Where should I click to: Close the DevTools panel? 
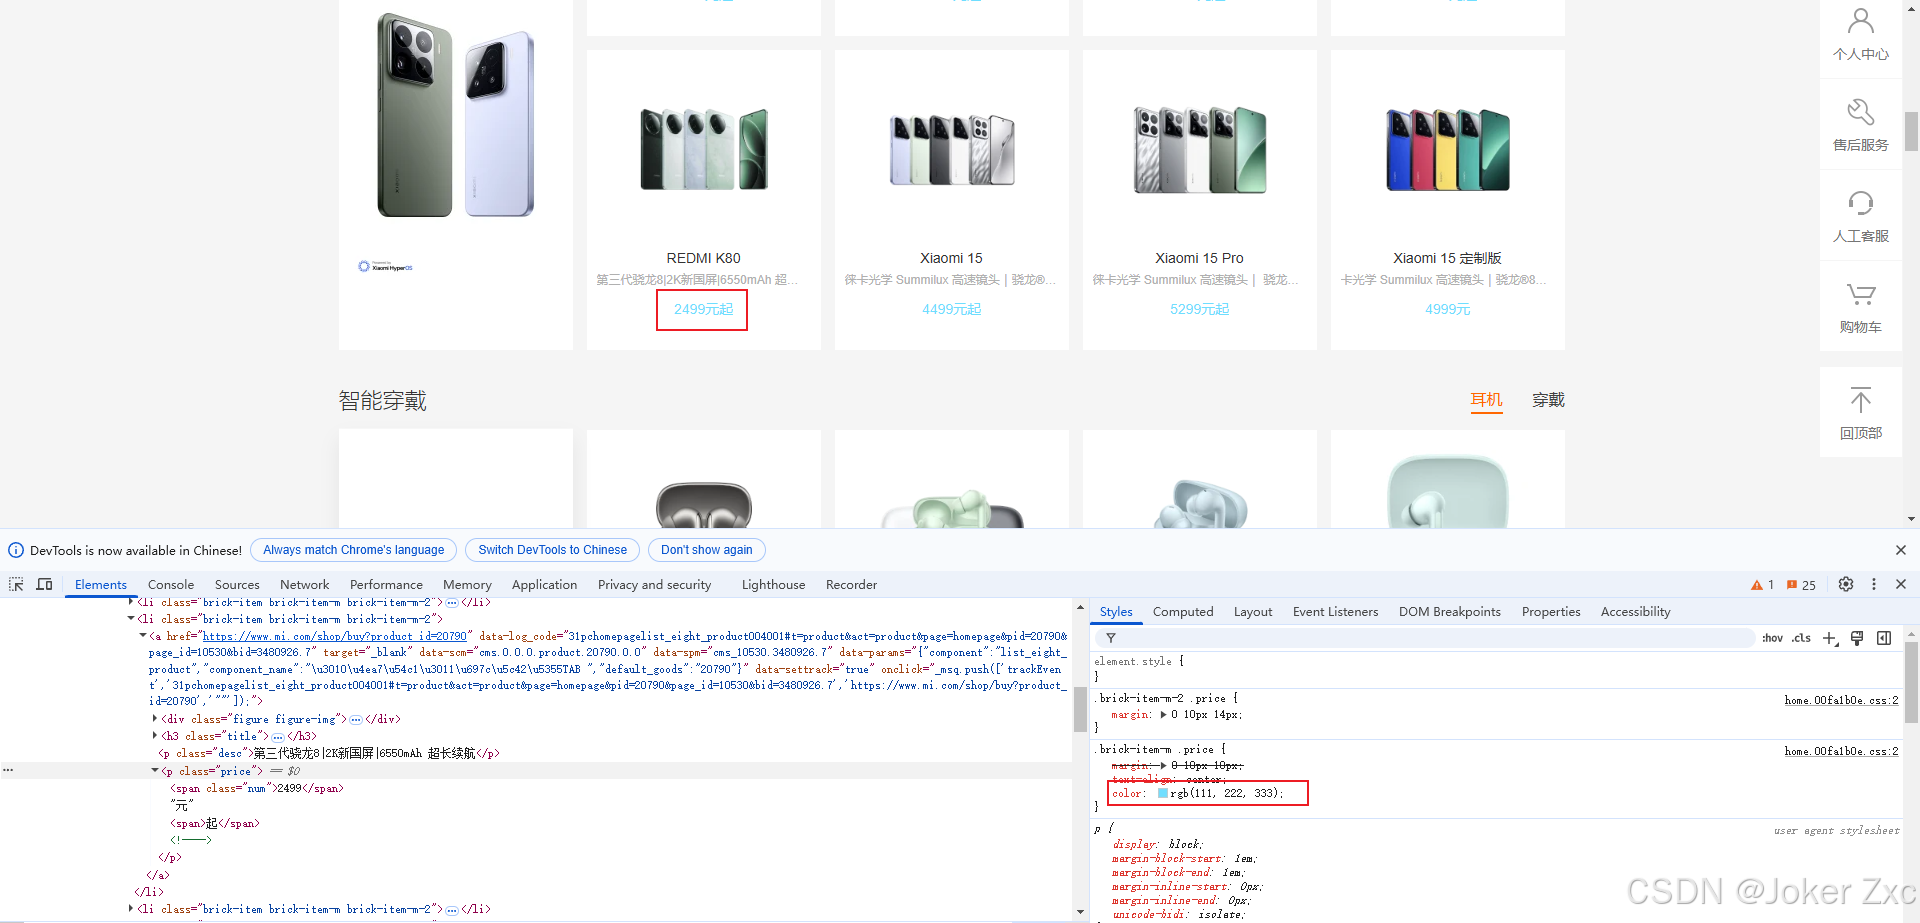1901,584
